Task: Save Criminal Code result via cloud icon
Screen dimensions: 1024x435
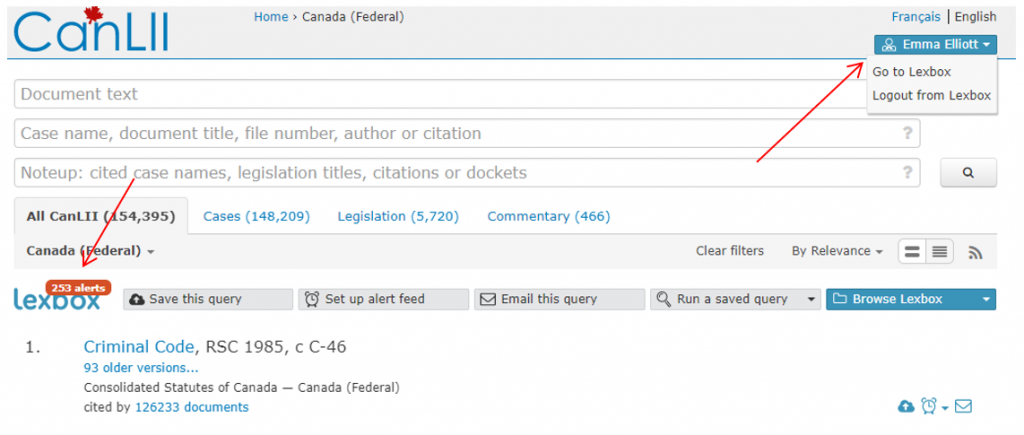Action: click(906, 406)
